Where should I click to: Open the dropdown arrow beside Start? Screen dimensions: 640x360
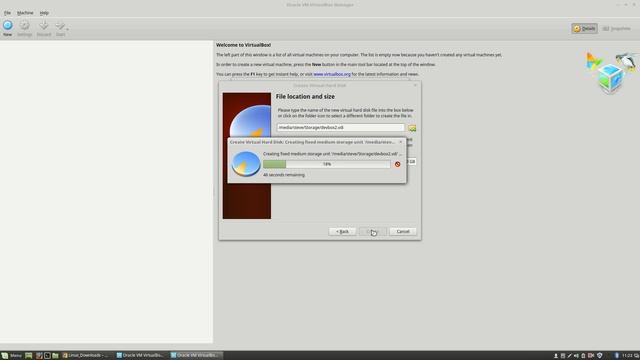[67, 29]
